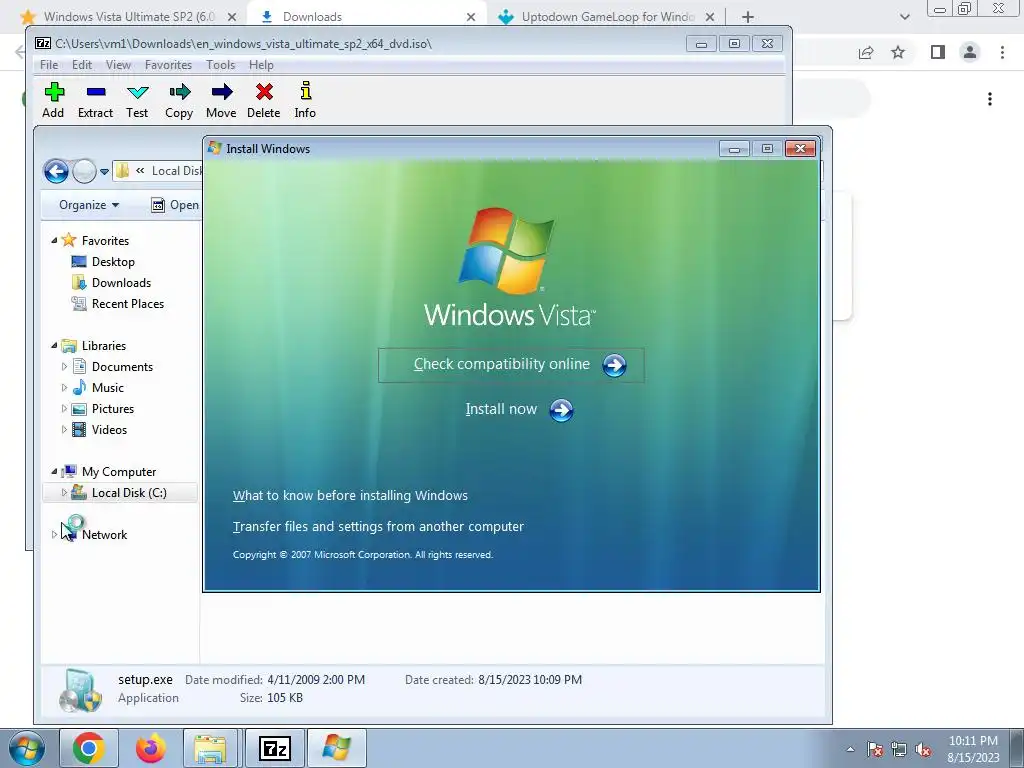Select Network in the navigation pane

pos(104,535)
